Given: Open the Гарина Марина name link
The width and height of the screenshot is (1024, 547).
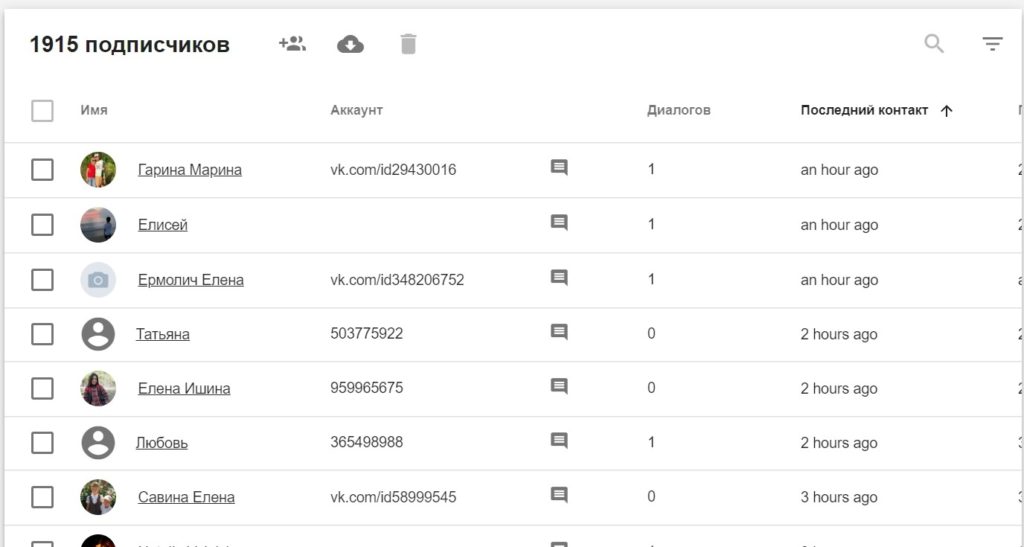Looking at the screenshot, I should pyautogui.click(x=190, y=170).
